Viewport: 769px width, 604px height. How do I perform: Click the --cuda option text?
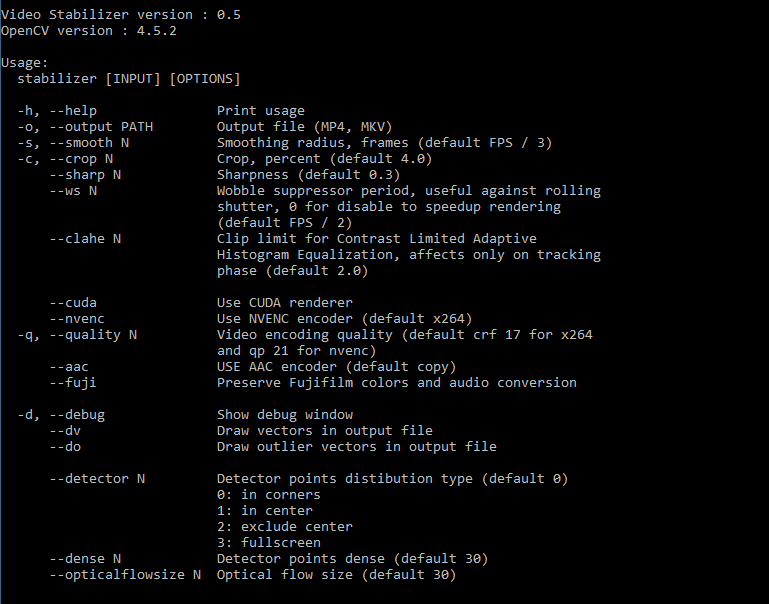73,303
